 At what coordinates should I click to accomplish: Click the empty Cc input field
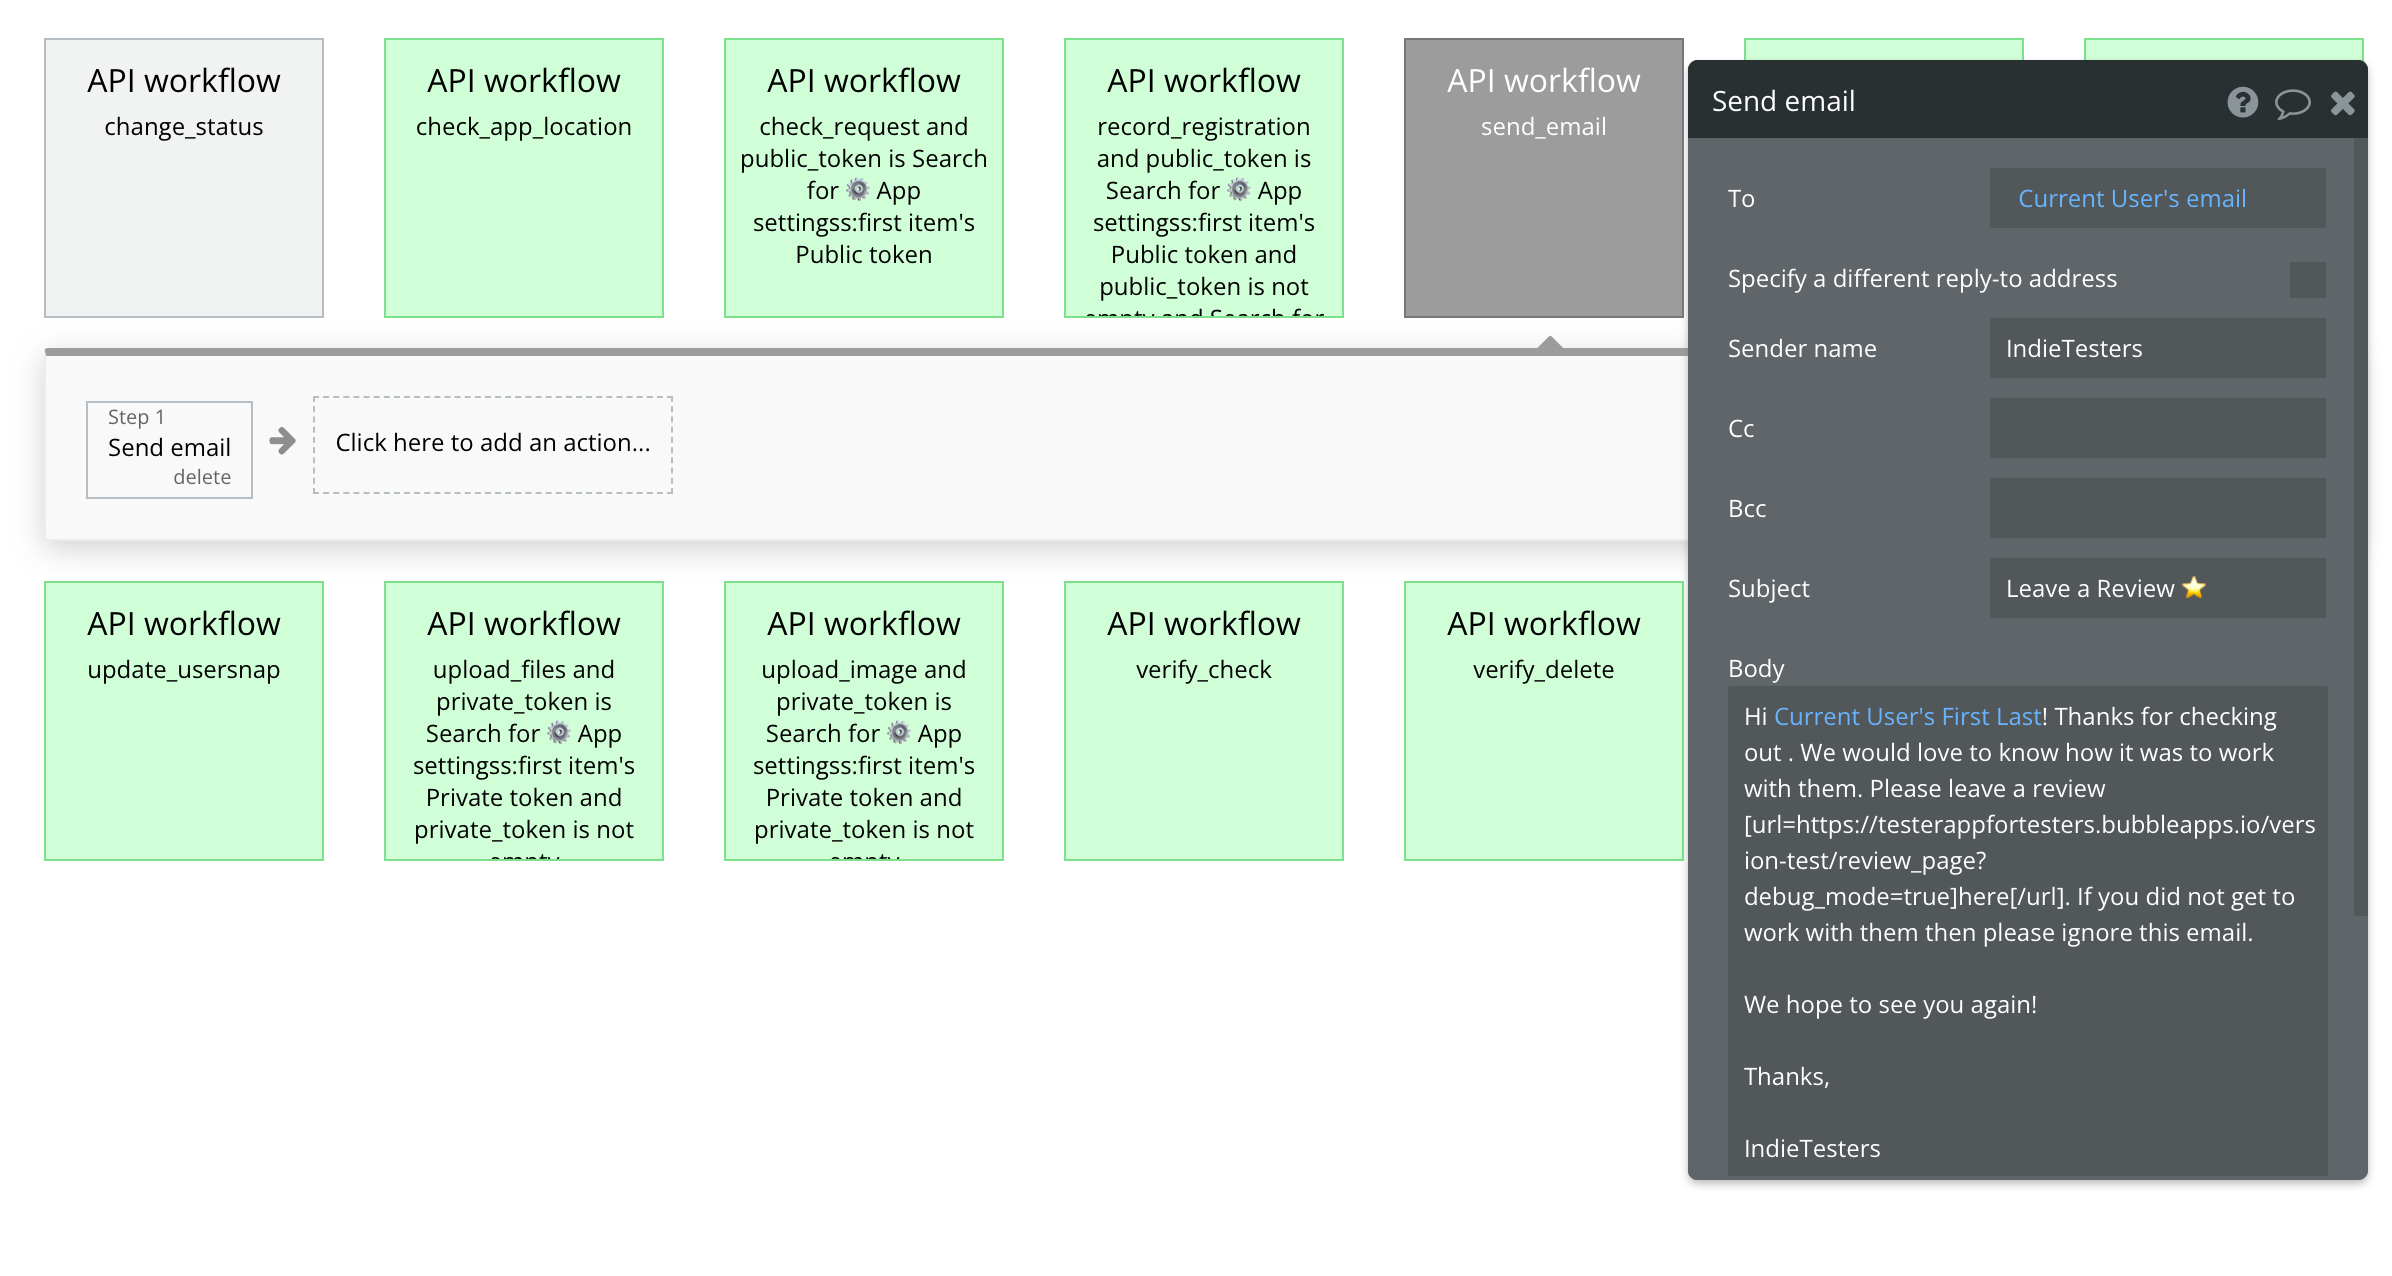coord(2156,428)
